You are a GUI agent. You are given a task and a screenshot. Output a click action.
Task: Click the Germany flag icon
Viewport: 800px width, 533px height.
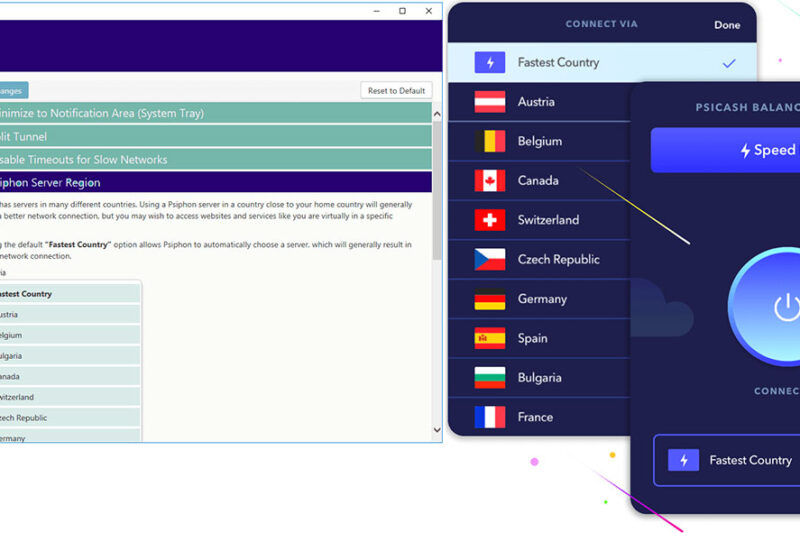pyautogui.click(x=489, y=299)
